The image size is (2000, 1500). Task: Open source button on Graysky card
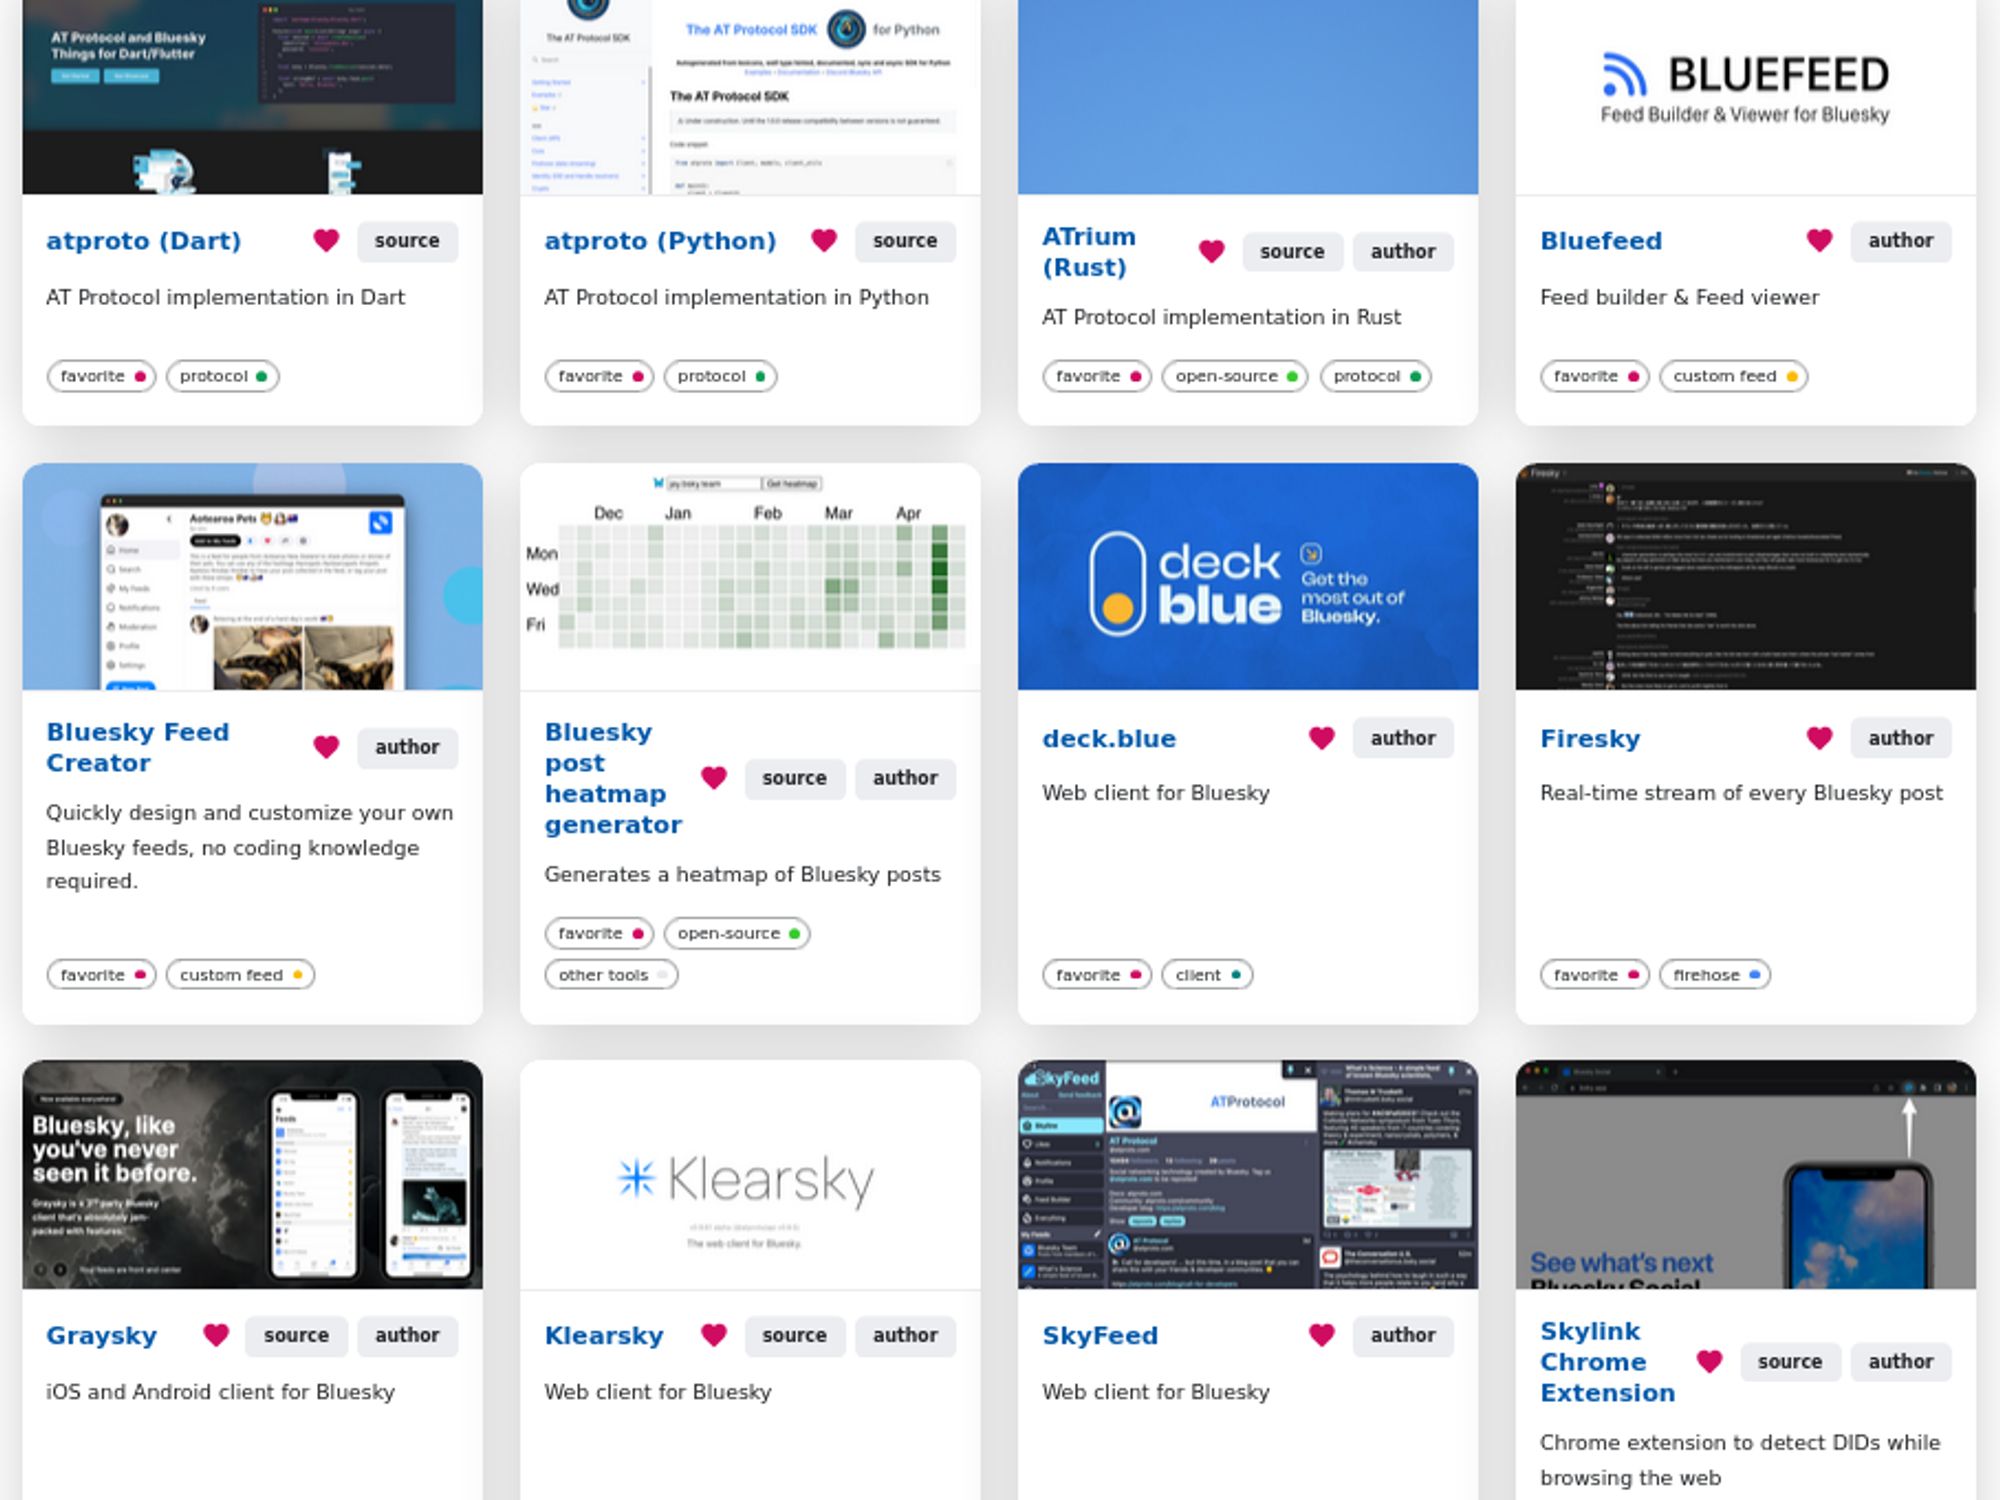coord(297,1335)
